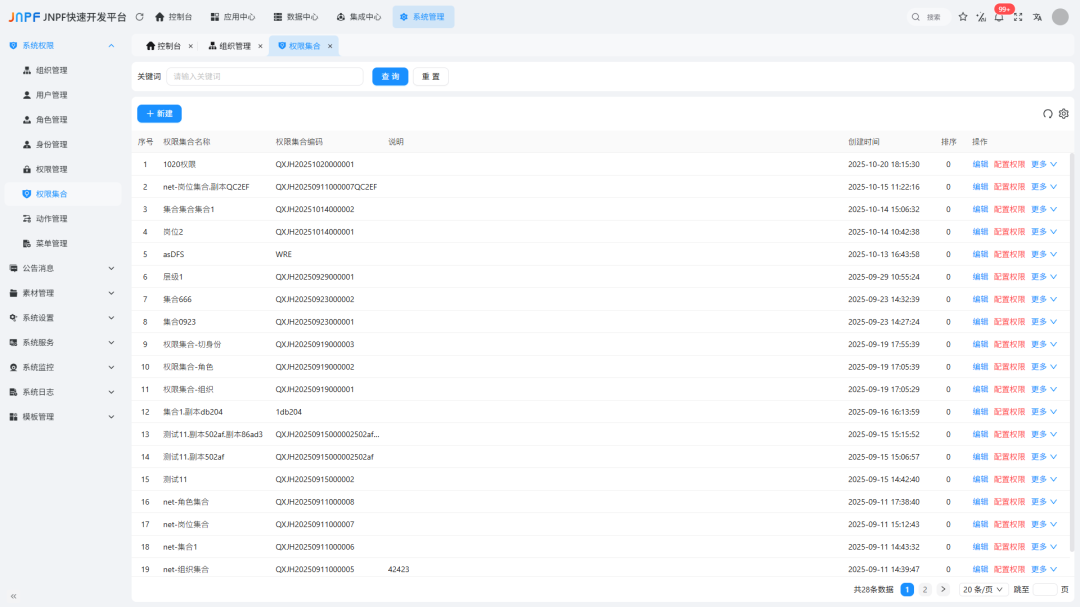Screen dimensions: 1080x607
Task: Click the language switch icon in the header
Action: click(1039, 16)
